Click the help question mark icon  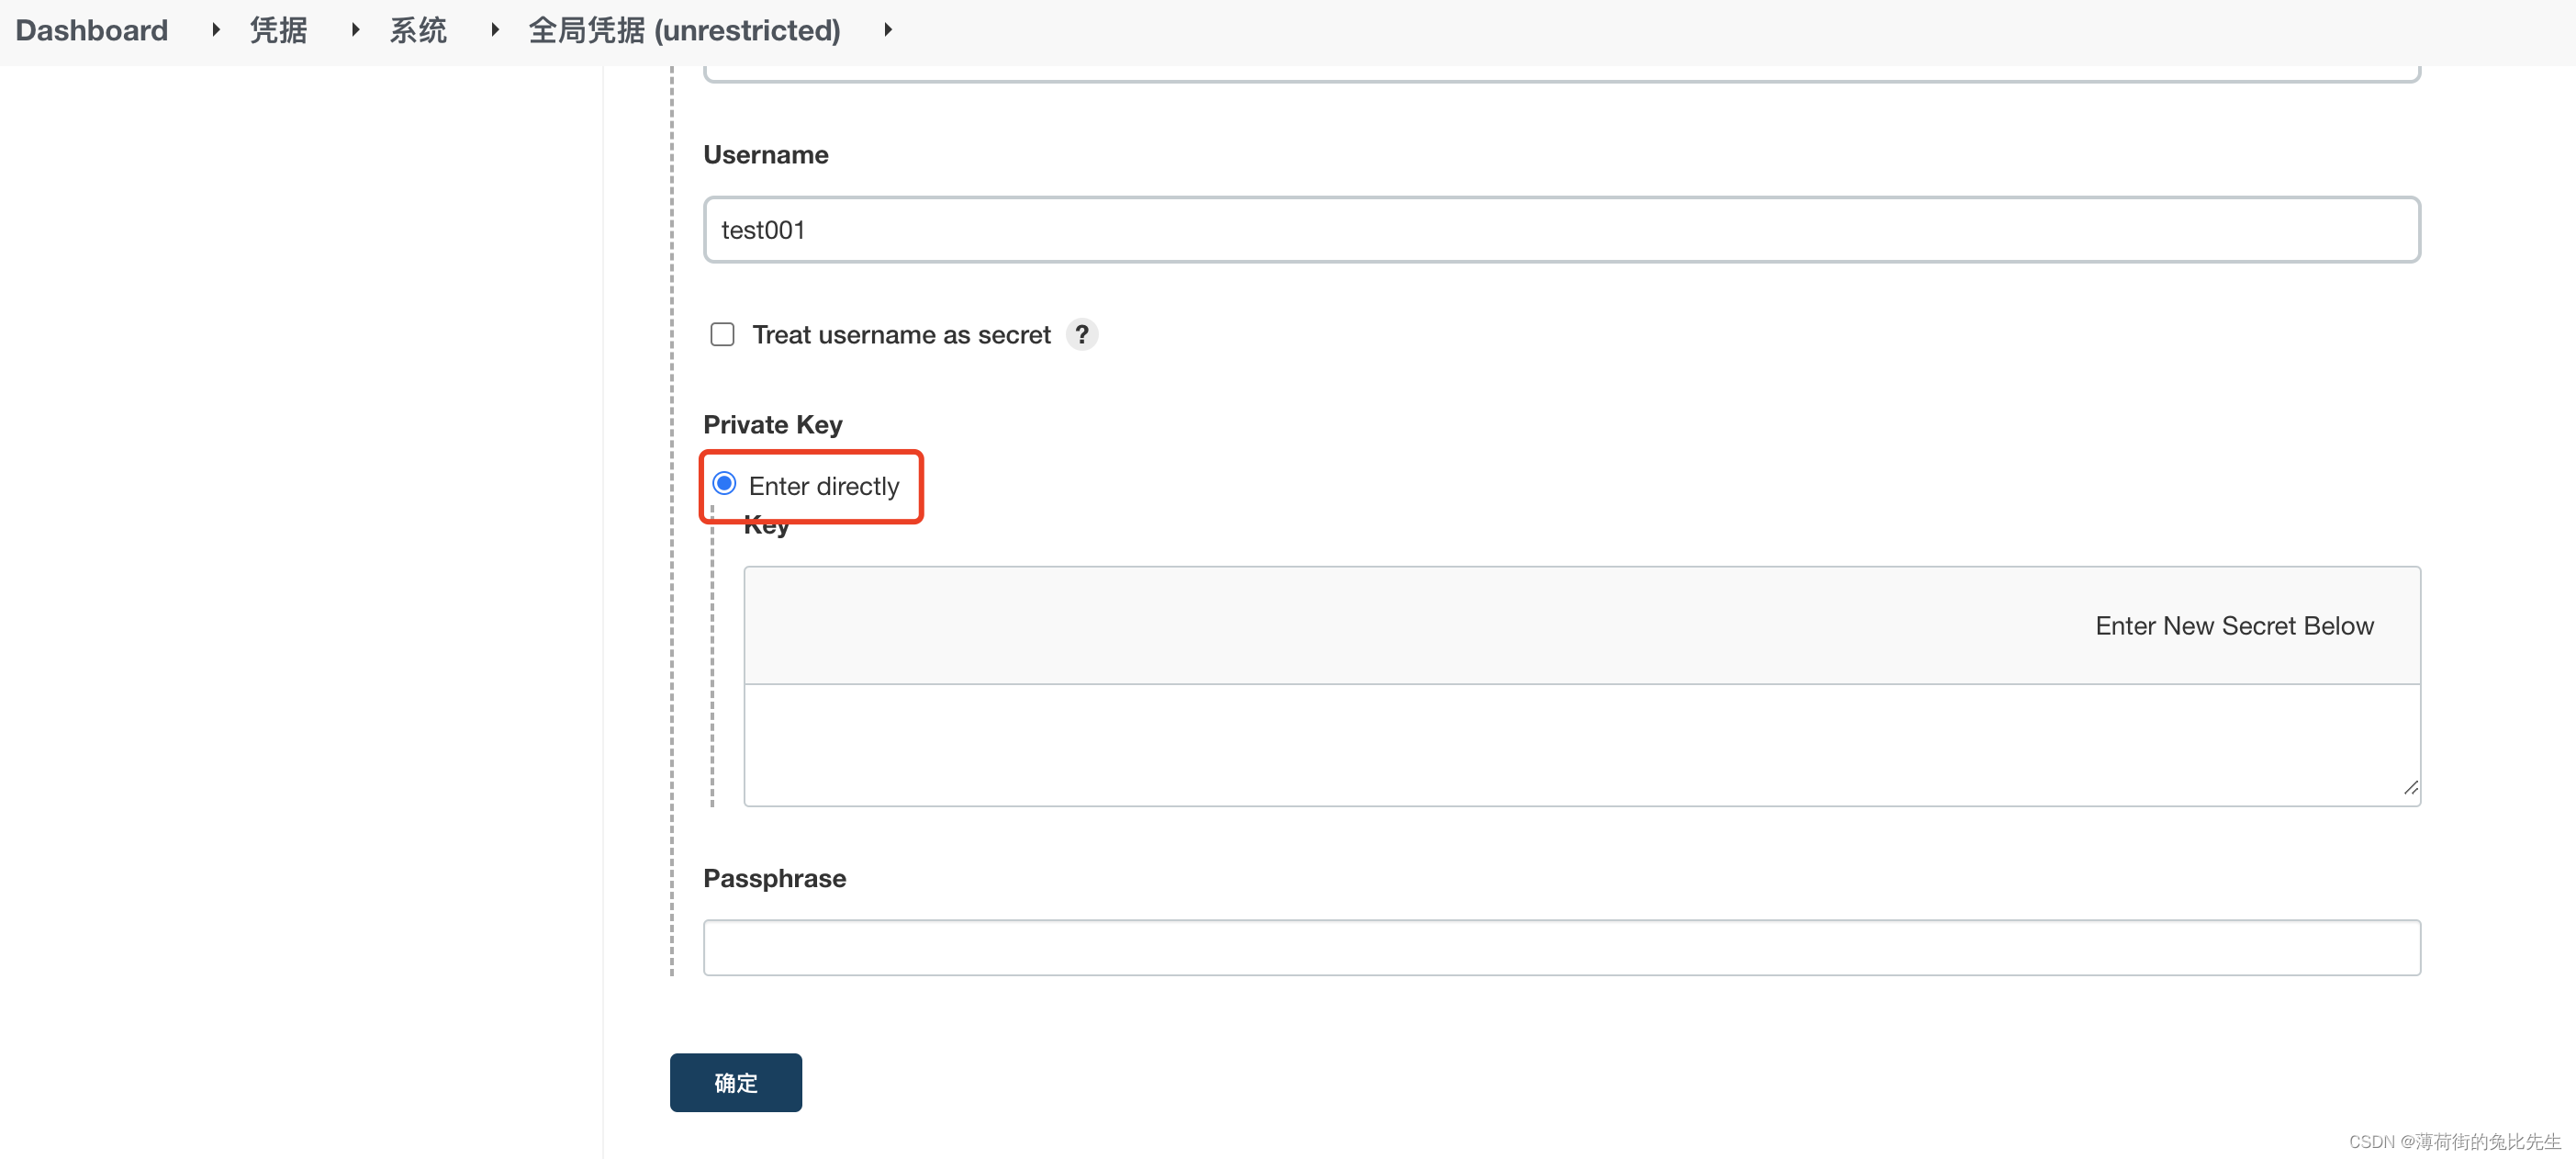pyautogui.click(x=1082, y=335)
